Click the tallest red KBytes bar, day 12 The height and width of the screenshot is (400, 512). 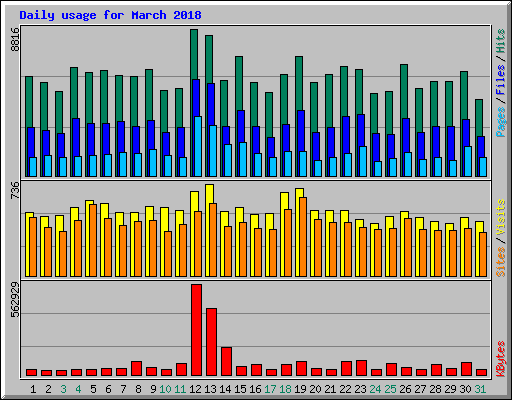click(196, 330)
